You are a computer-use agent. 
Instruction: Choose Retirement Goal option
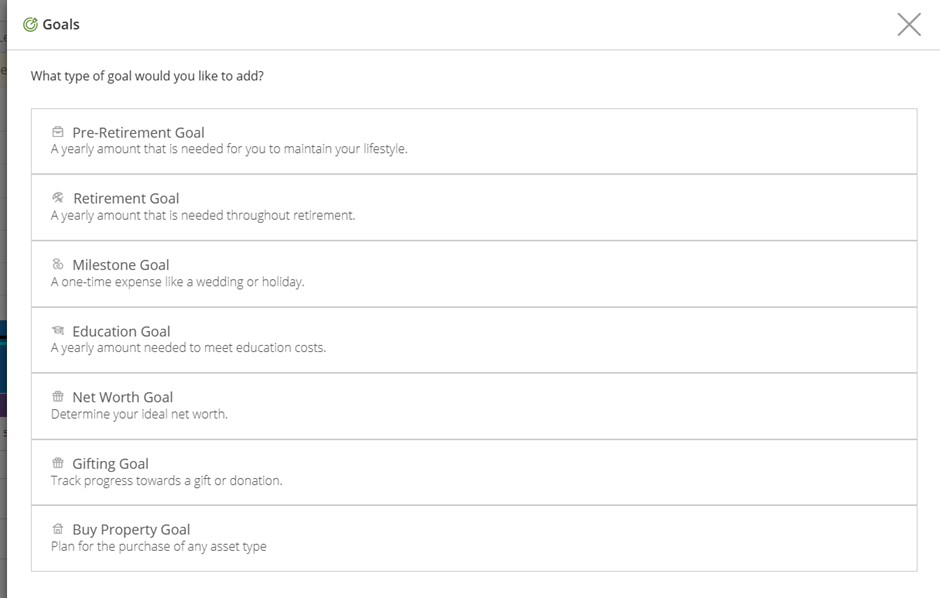(474, 207)
